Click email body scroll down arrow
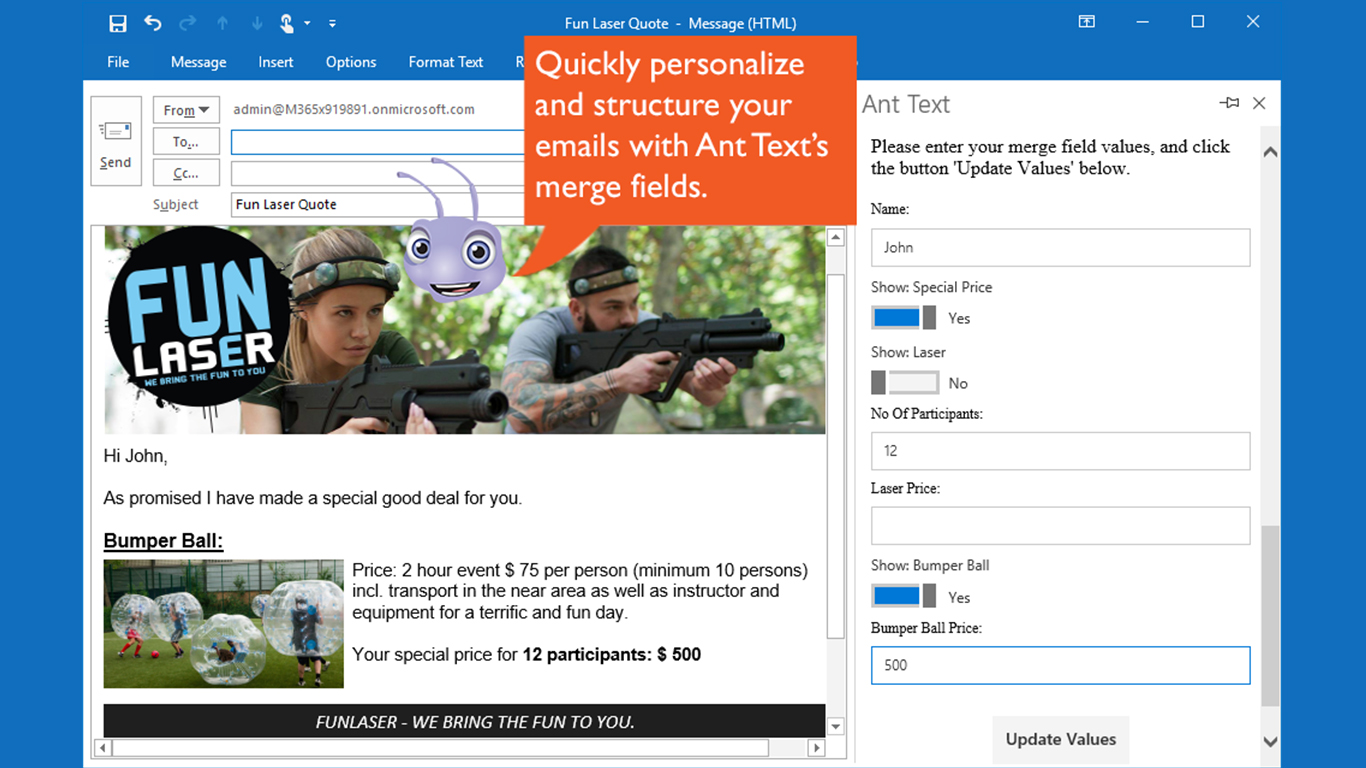 (x=836, y=727)
